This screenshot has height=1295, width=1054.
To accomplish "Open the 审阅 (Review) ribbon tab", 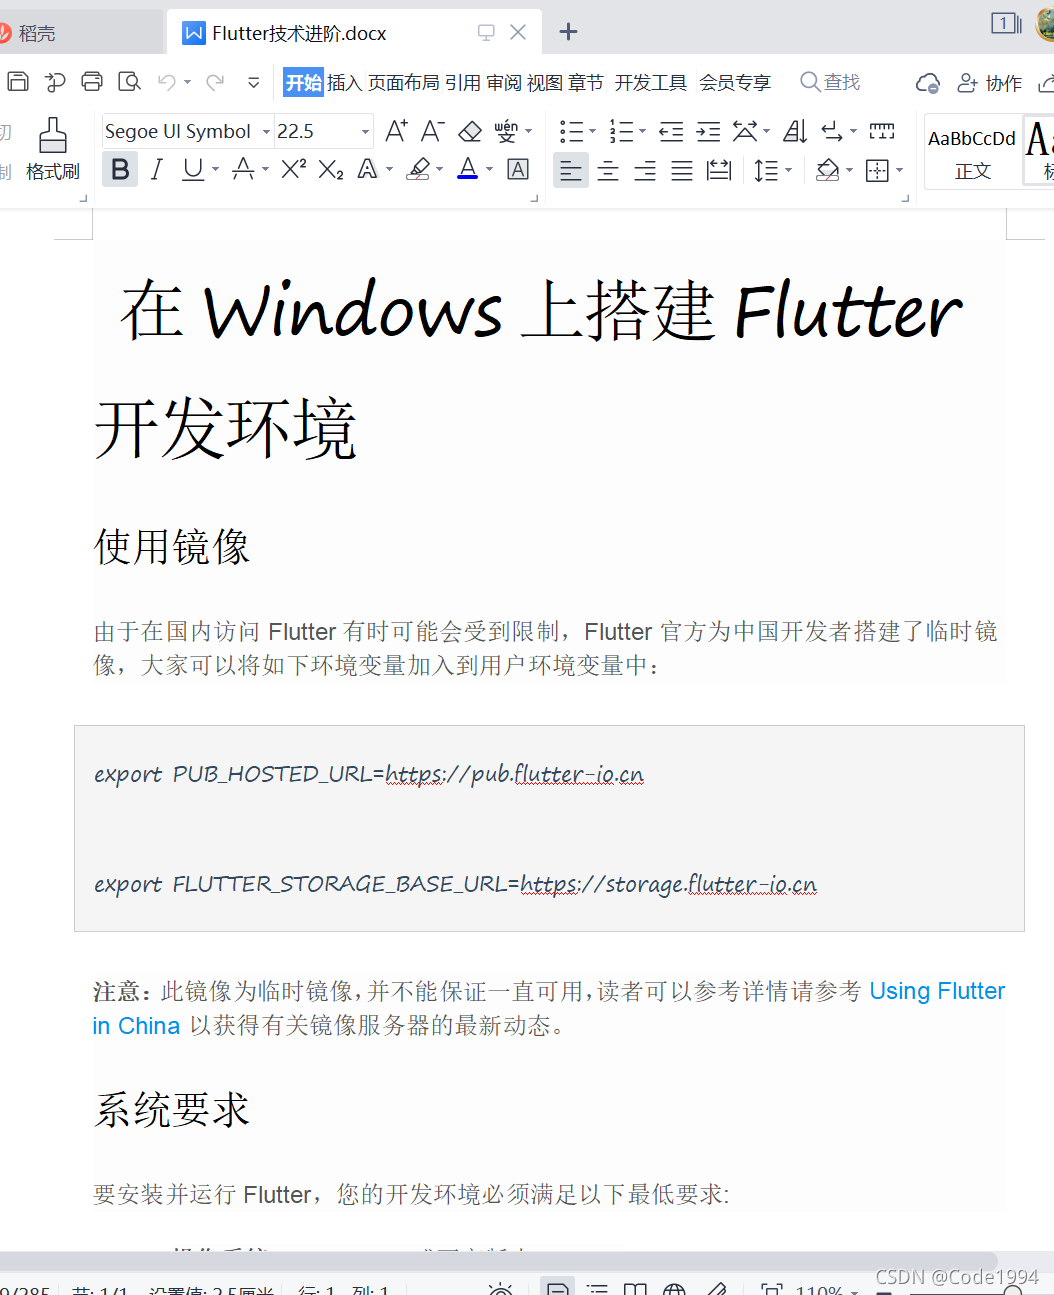I will pos(504,82).
